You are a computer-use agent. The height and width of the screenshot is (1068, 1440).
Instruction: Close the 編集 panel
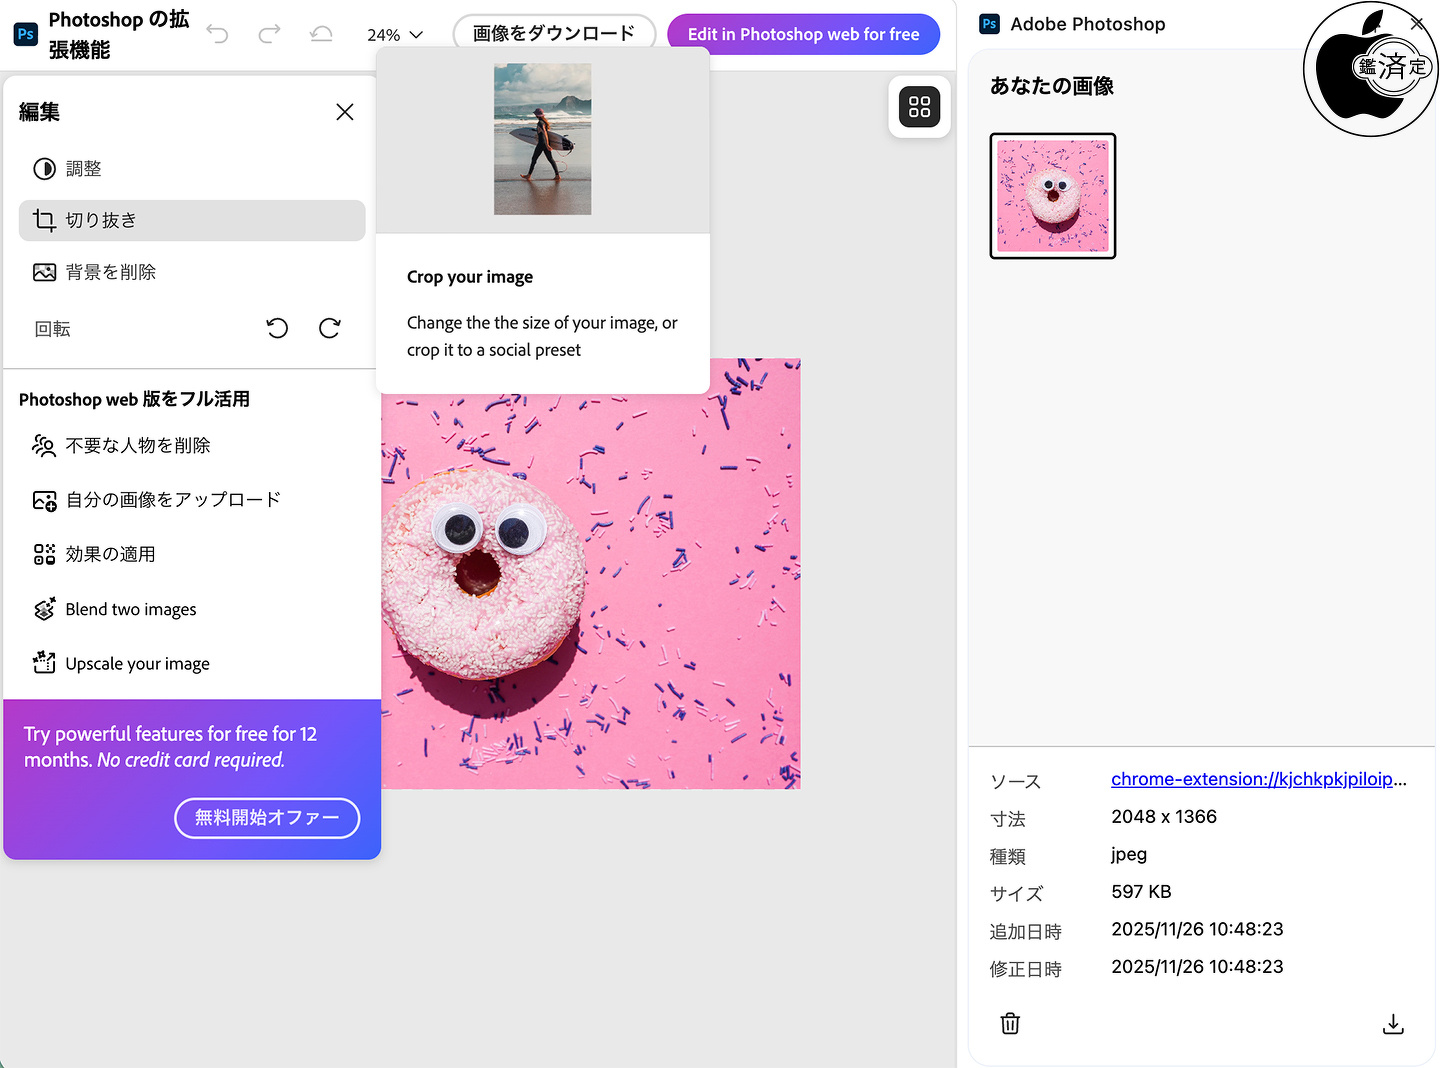pos(345,112)
